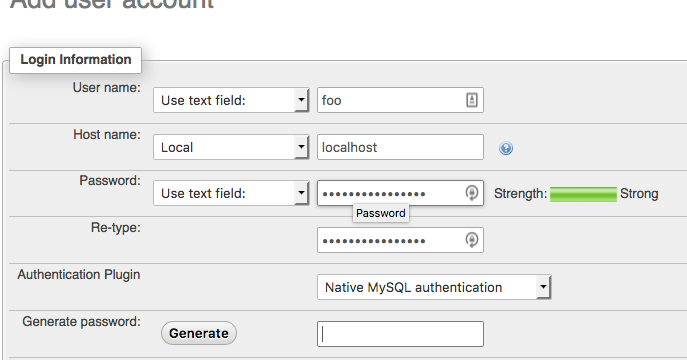
Task: Select the empty generated password text box
Action: pos(400,334)
